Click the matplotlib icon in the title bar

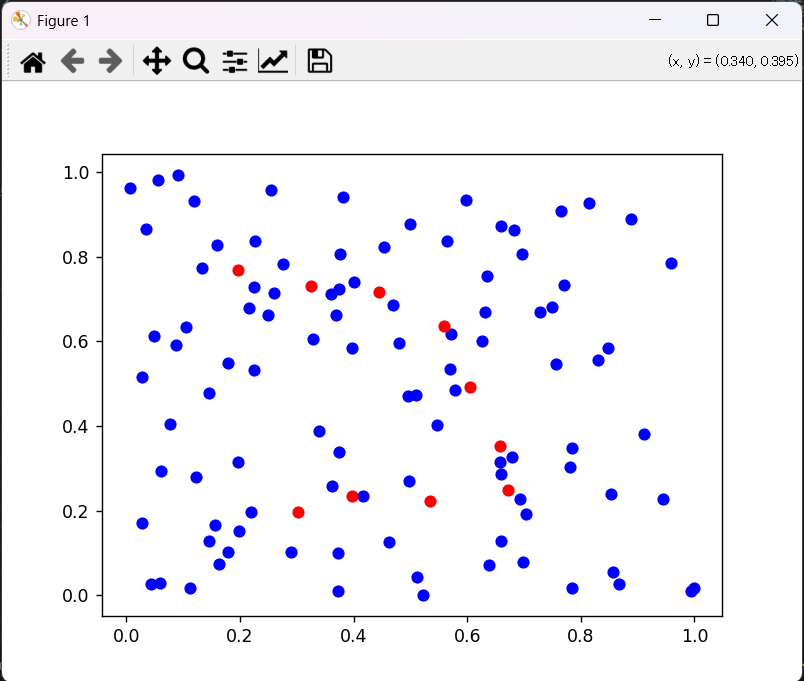(x=21, y=21)
